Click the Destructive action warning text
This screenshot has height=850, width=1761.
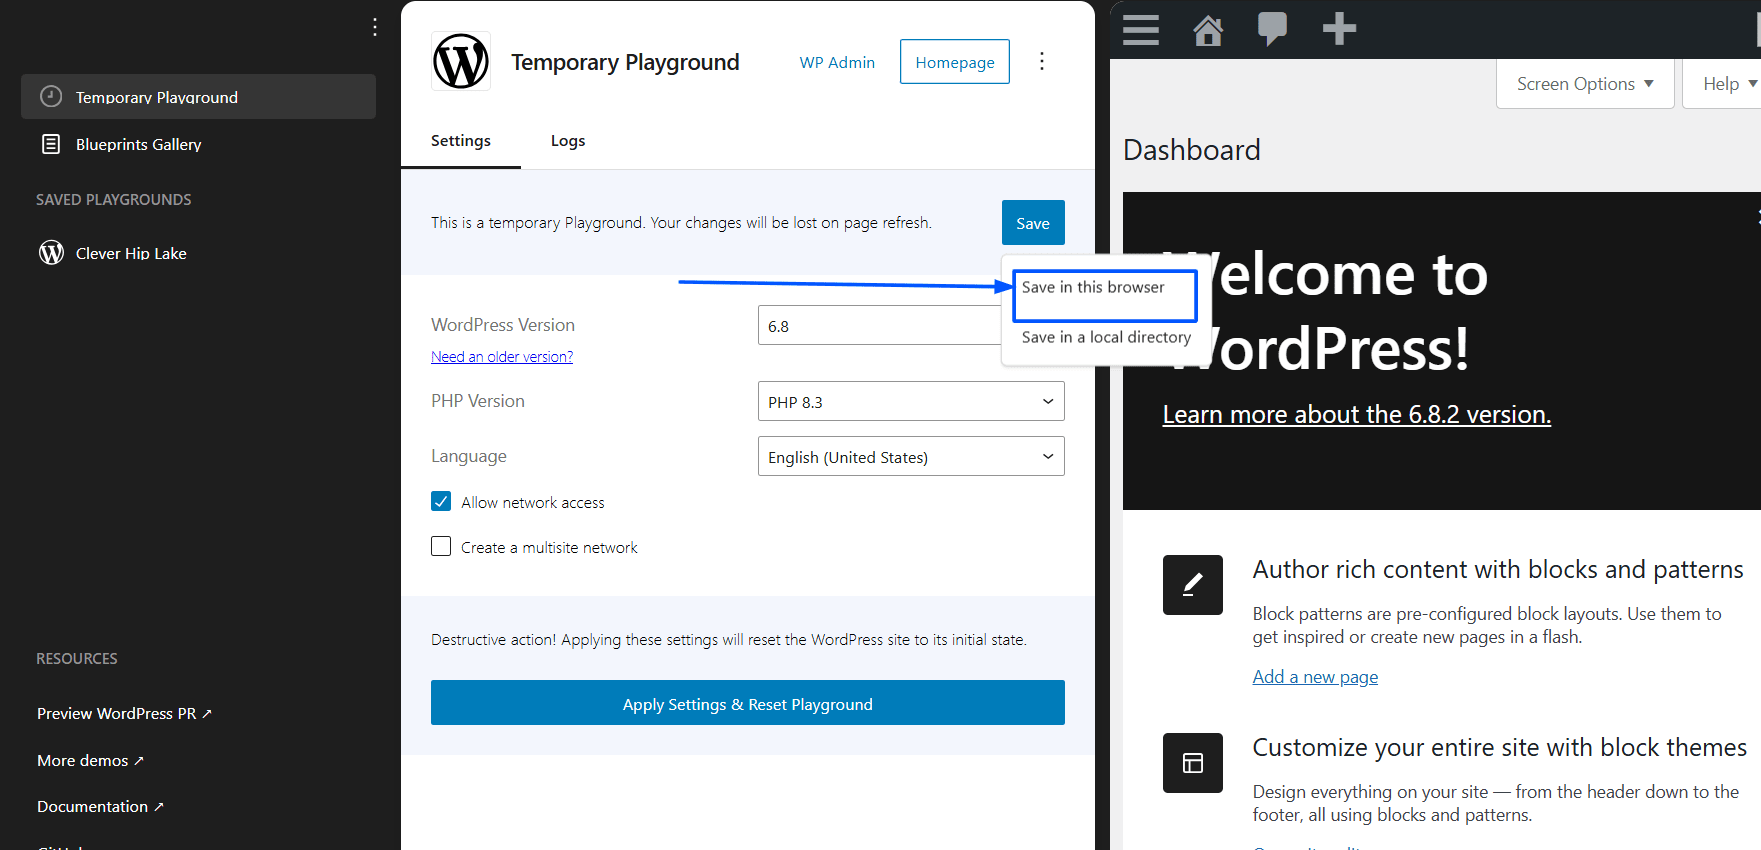[x=729, y=640]
